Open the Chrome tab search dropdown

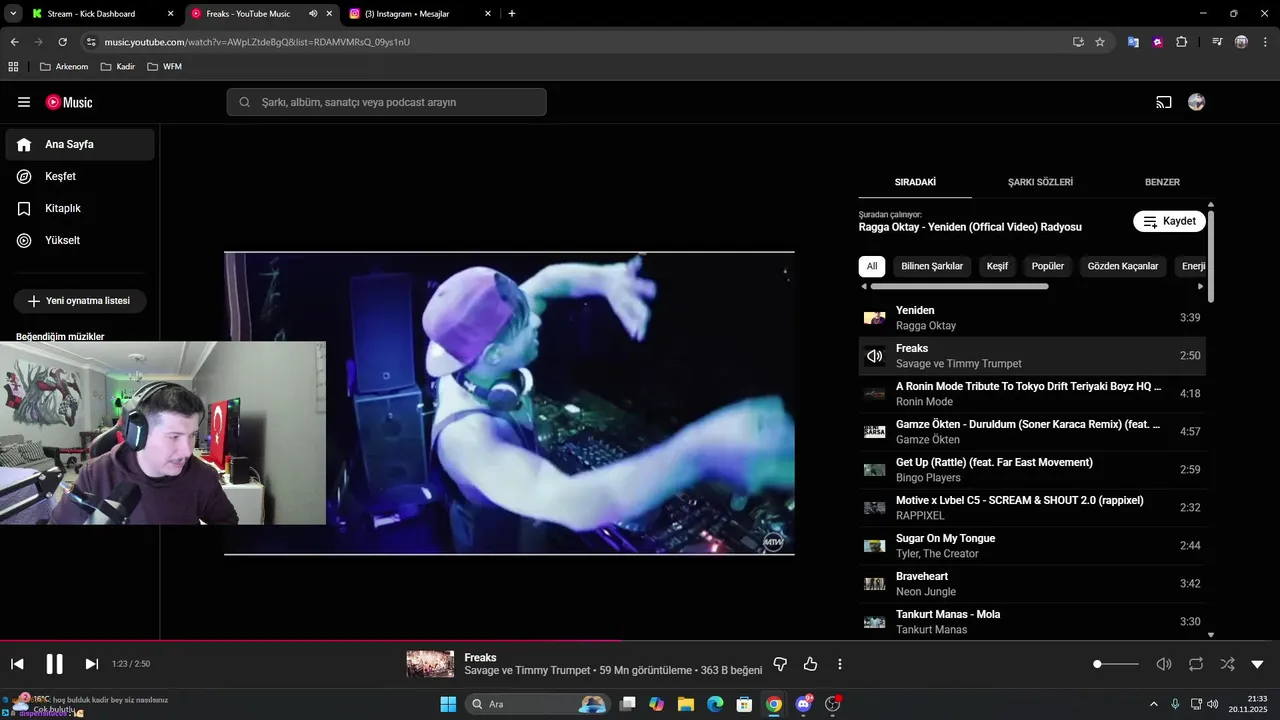pyautogui.click(x=13, y=14)
